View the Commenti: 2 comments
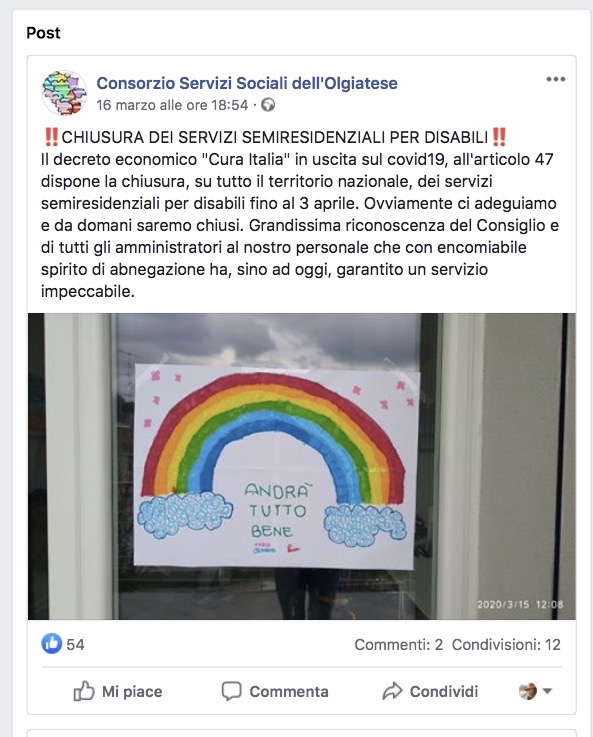This screenshot has width=593, height=737. coord(398,644)
